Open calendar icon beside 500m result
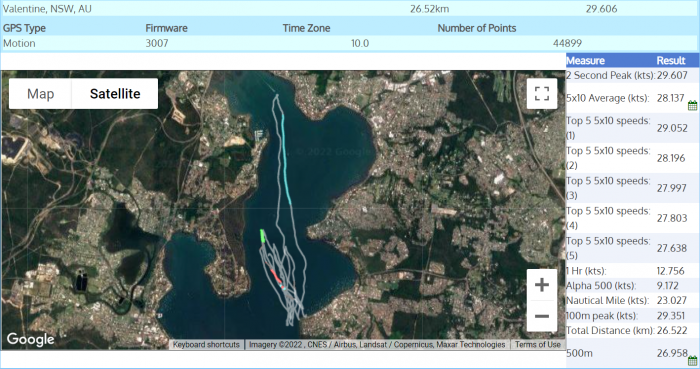The height and width of the screenshot is (369, 700). (692, 361)
